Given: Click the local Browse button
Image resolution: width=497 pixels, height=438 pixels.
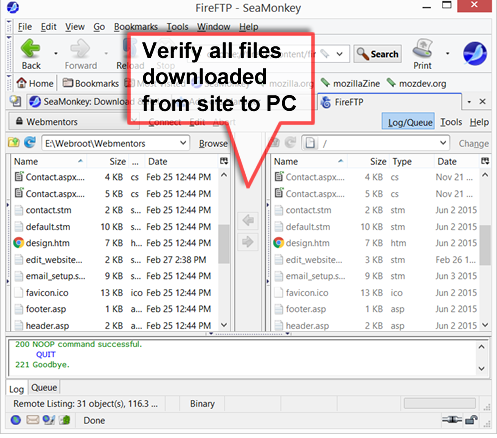Looking at the screenshot, I should pyautogui.click(x=213, y=143).
